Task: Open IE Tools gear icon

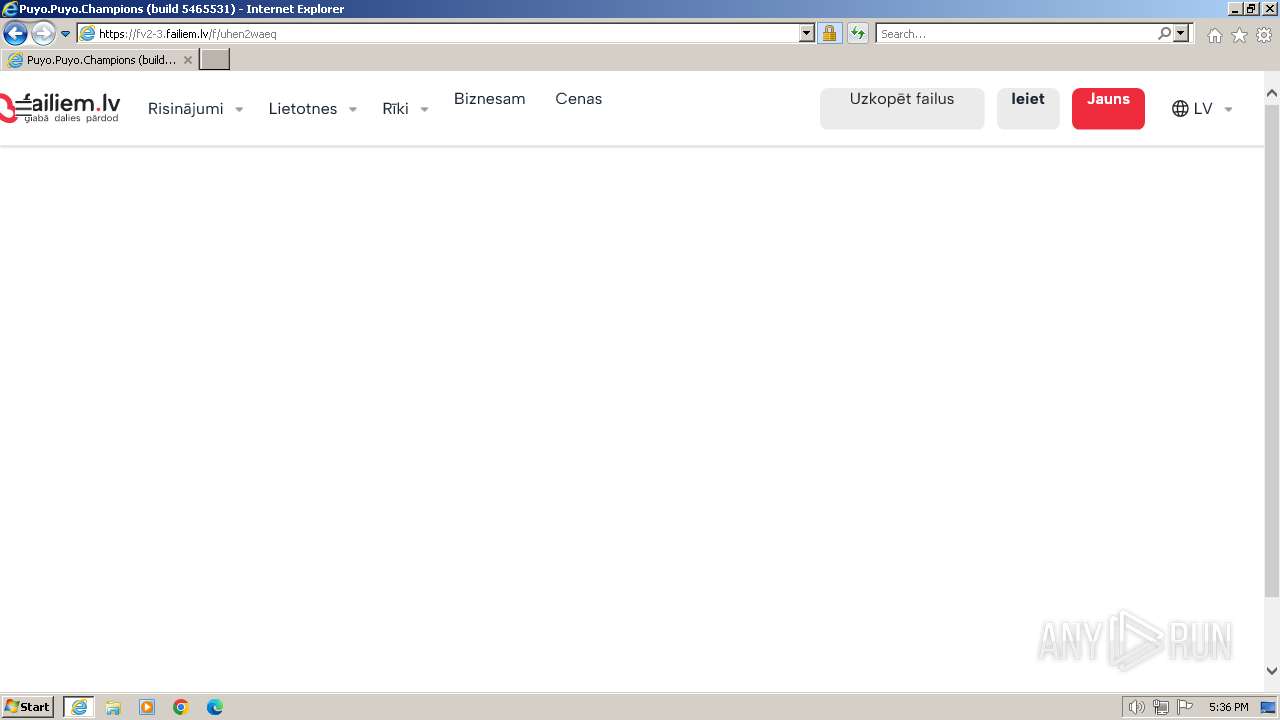Action: 1264,35
